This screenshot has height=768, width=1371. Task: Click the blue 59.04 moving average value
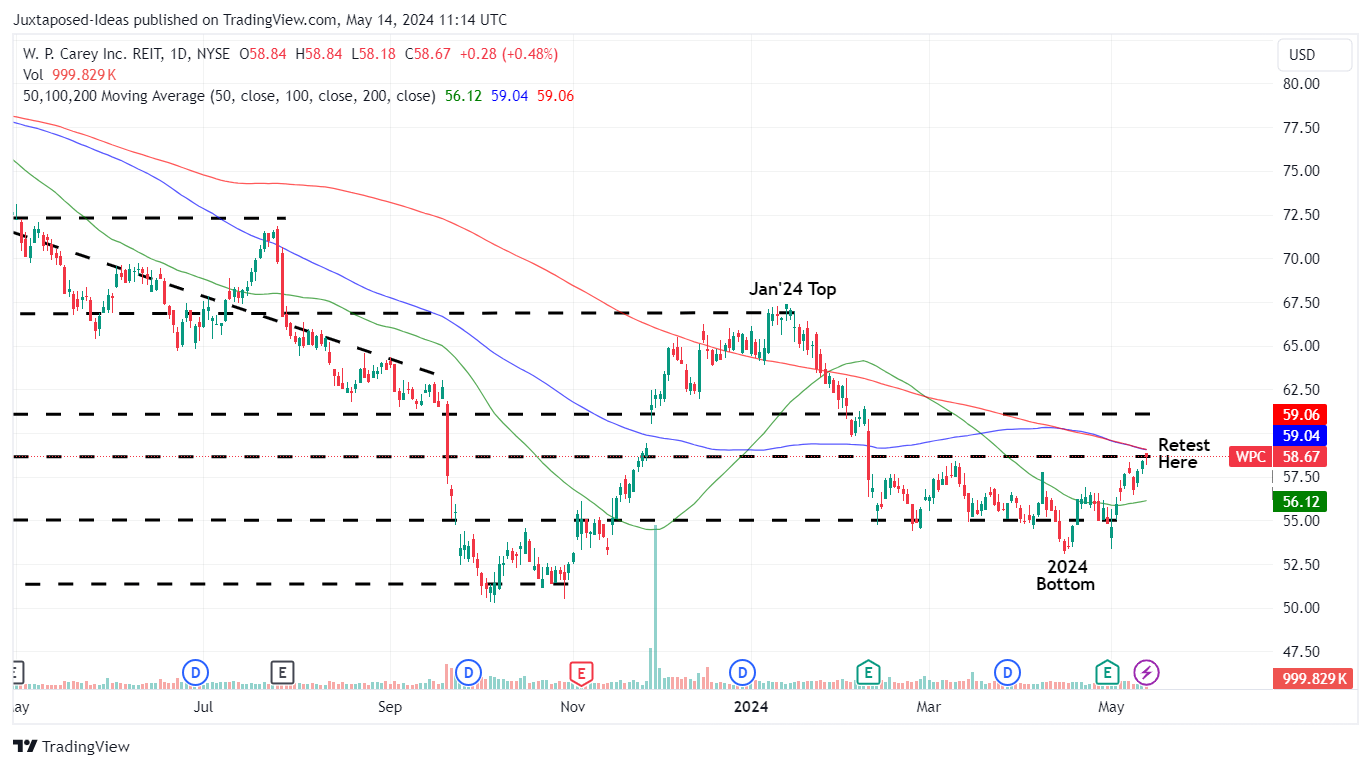coord(509,96)
